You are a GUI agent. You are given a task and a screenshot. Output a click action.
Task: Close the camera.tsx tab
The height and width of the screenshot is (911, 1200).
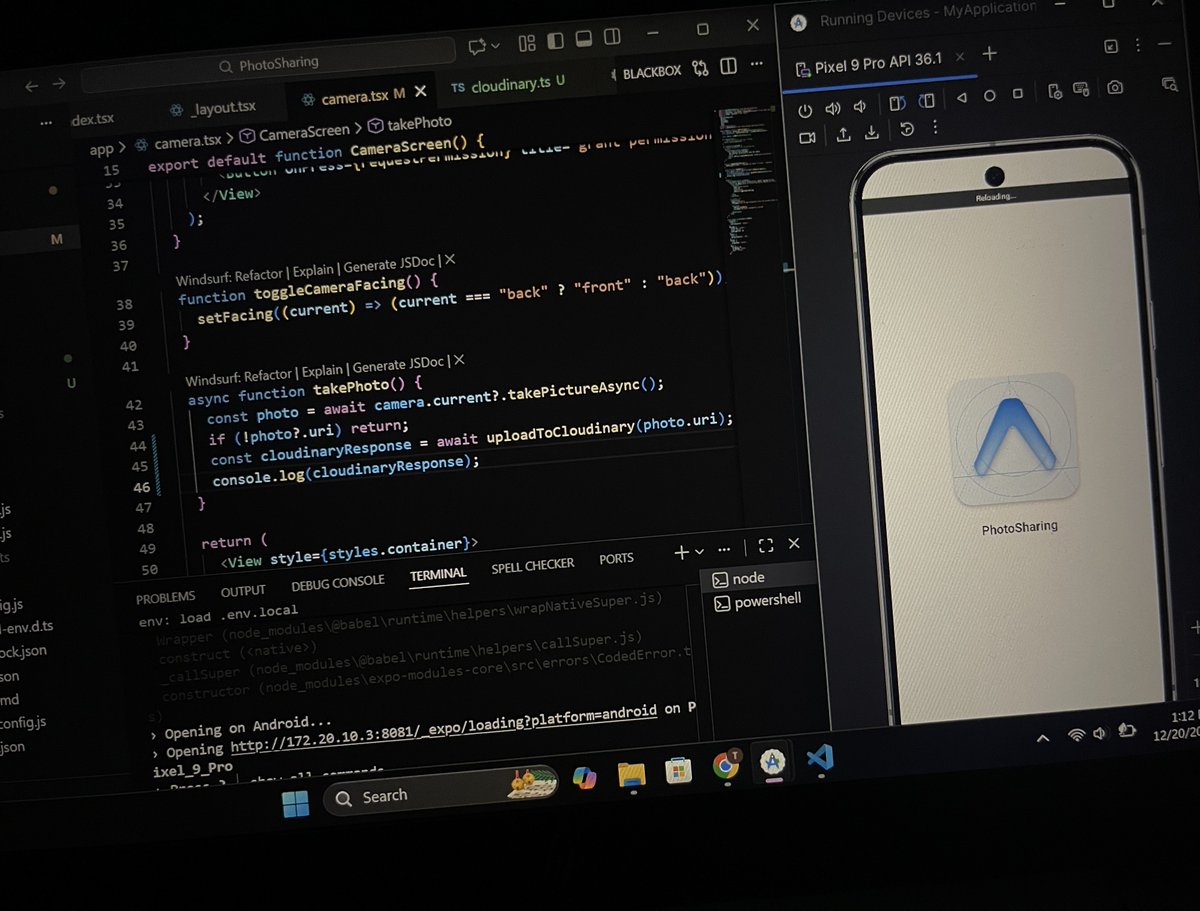pyautogui.click(x=421, y=92)
